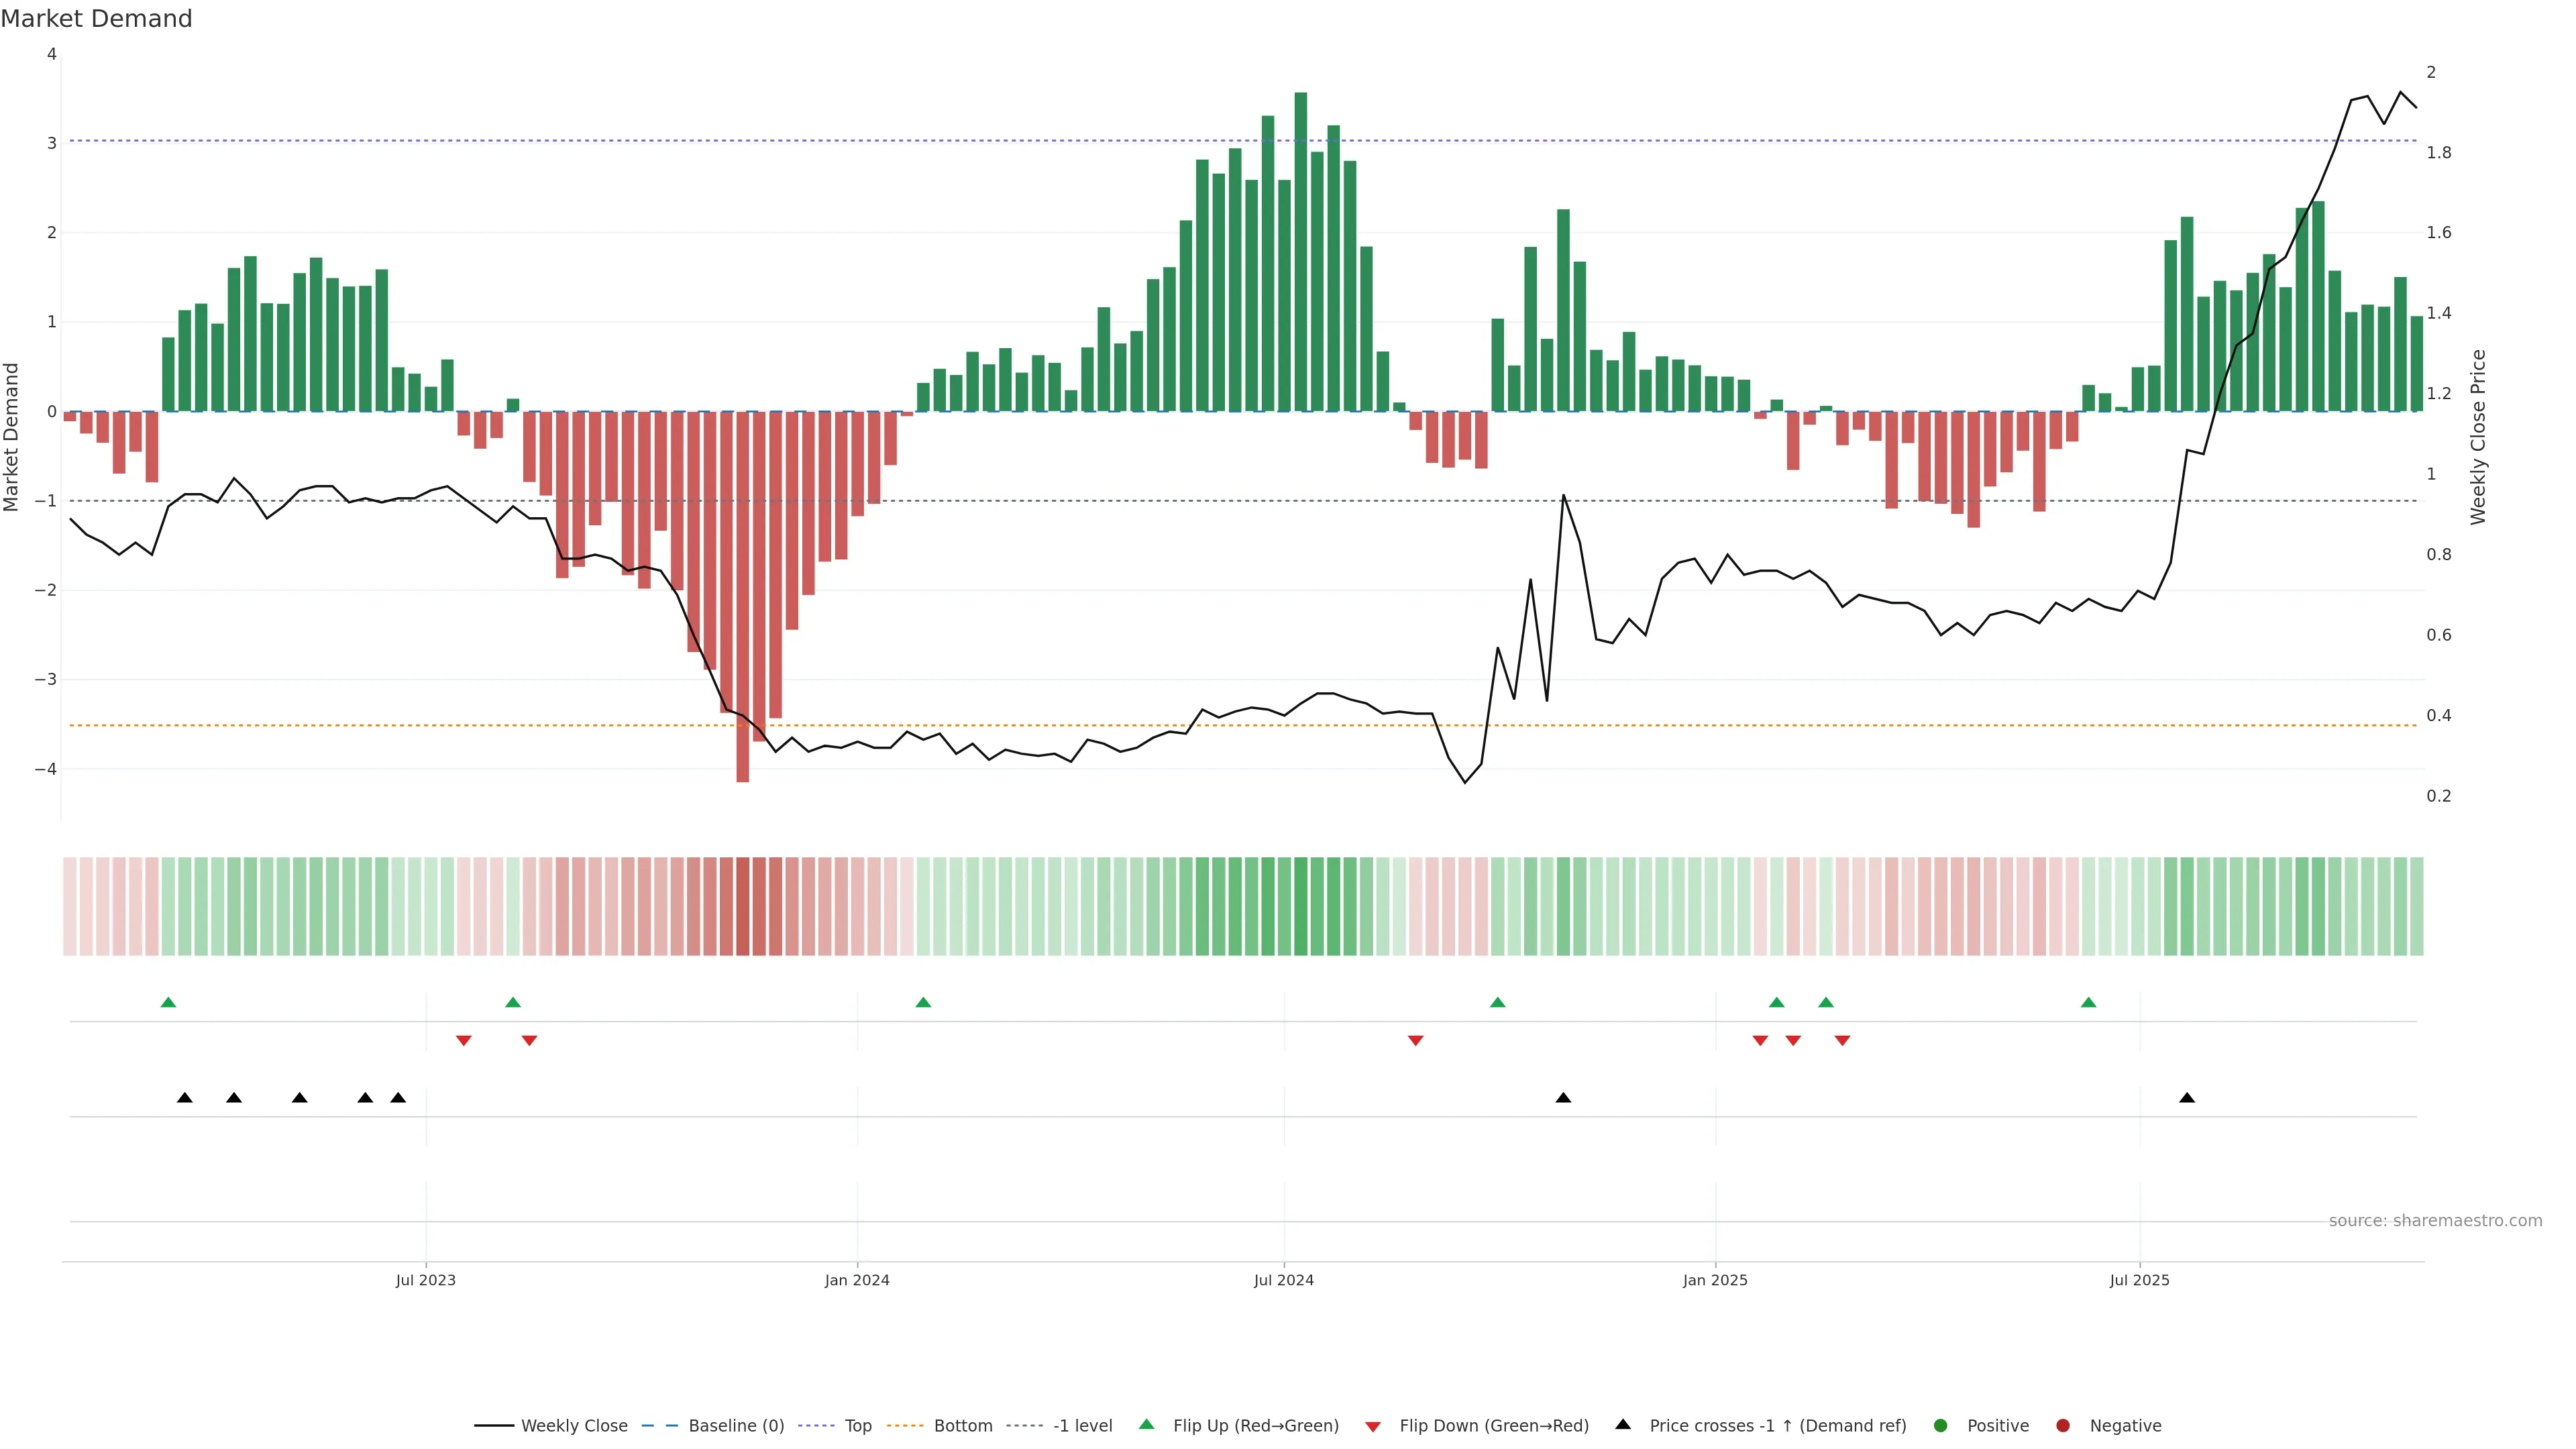Click the darkest red heatmap cell
The width and height of the screenshot is (2576, 1449).
tap(742, 906)
